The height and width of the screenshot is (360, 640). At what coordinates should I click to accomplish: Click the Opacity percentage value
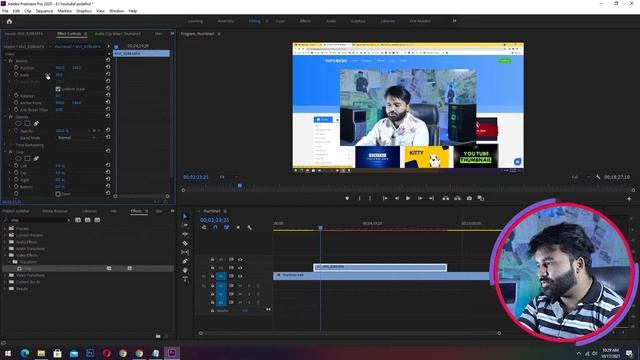tap(62, 131)
